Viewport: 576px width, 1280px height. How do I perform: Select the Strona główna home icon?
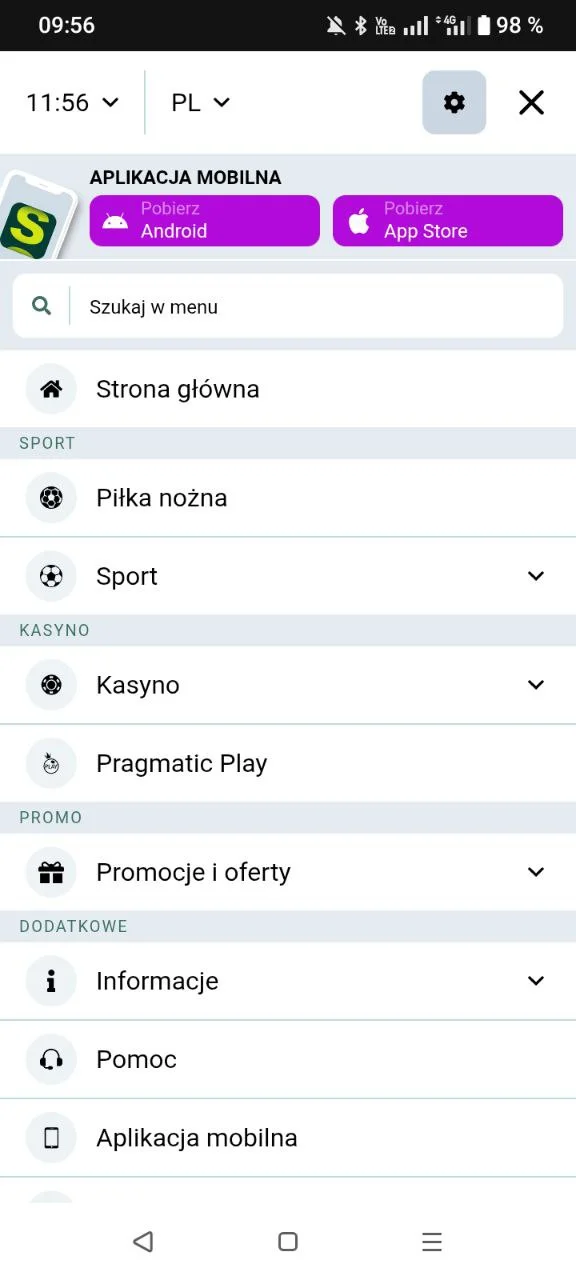(51, 389)
